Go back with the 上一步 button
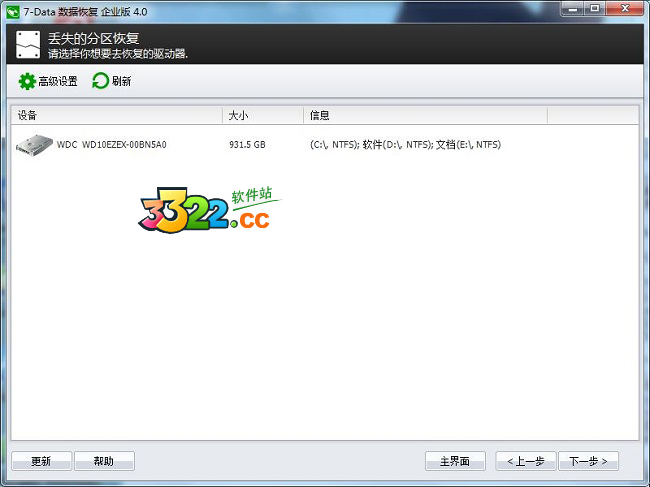 pos(526,461)
